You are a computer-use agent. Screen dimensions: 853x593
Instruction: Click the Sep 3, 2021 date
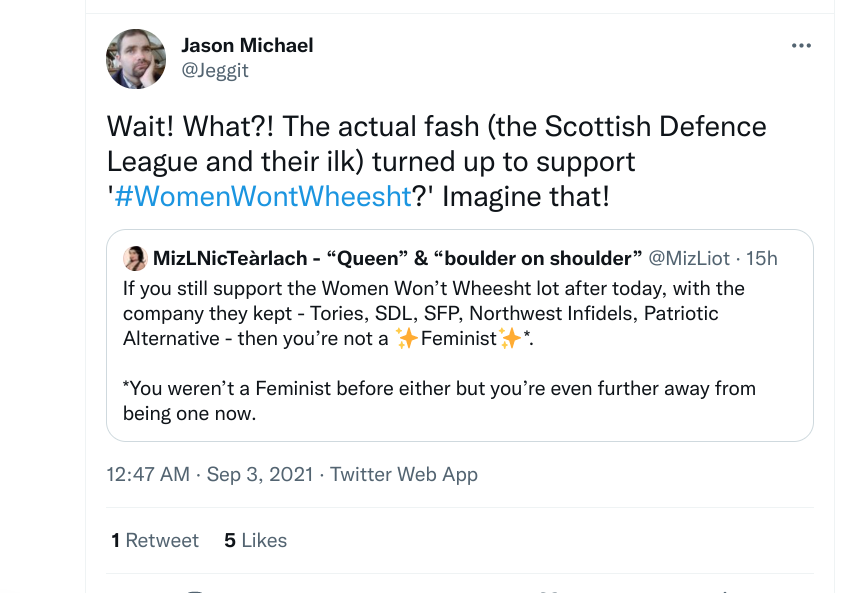coord(260,474)
